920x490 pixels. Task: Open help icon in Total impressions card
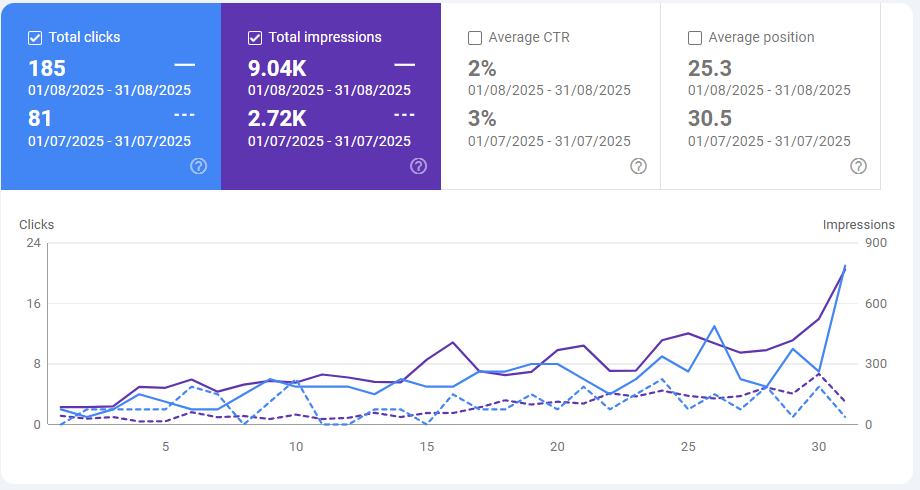(x=418, y=166)
